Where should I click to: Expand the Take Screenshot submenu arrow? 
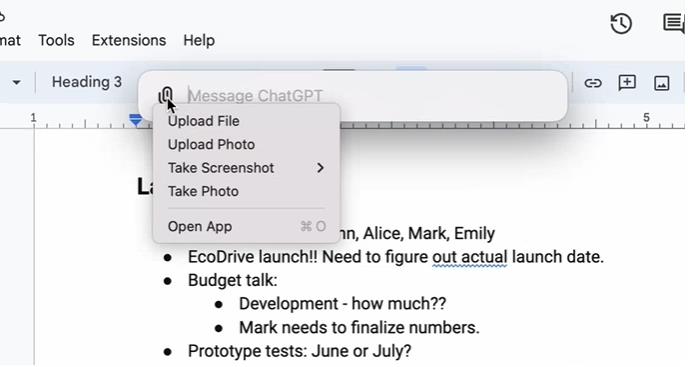pyautogui.click(x=320, y=168)
